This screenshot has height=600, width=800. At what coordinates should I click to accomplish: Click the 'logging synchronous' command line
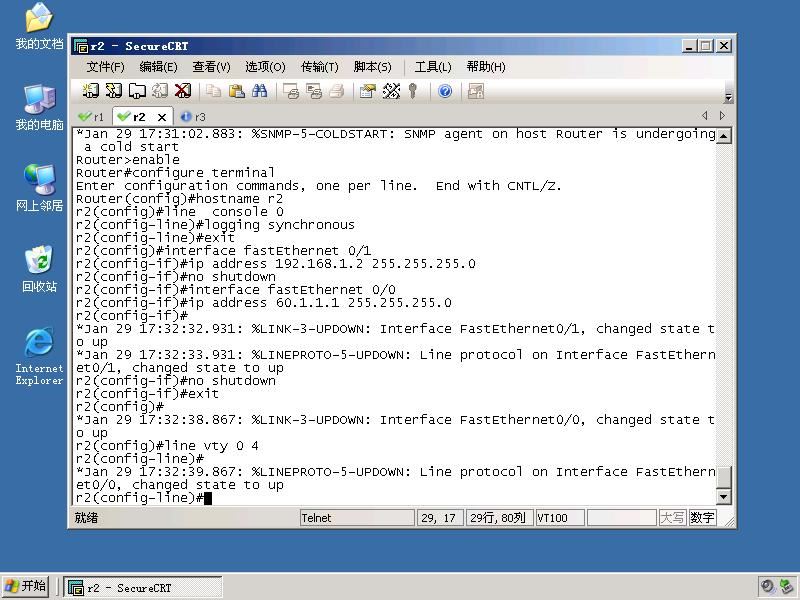coord(215,225)
